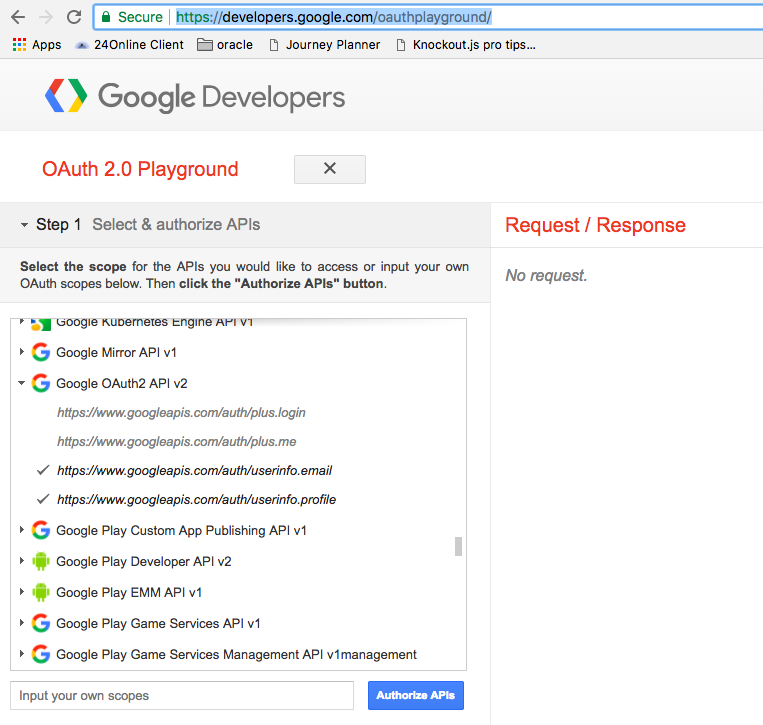Open the Journey Planner bookmark
This screenshot has height=725, width=763.
pyautogui.click(x=325, y=45)
